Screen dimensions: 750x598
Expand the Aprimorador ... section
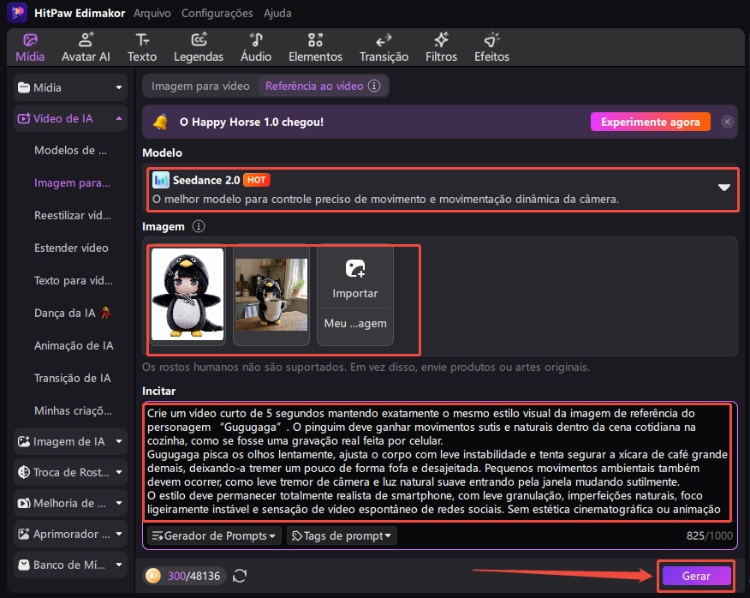pyautogui.click(x=70, y=534)
